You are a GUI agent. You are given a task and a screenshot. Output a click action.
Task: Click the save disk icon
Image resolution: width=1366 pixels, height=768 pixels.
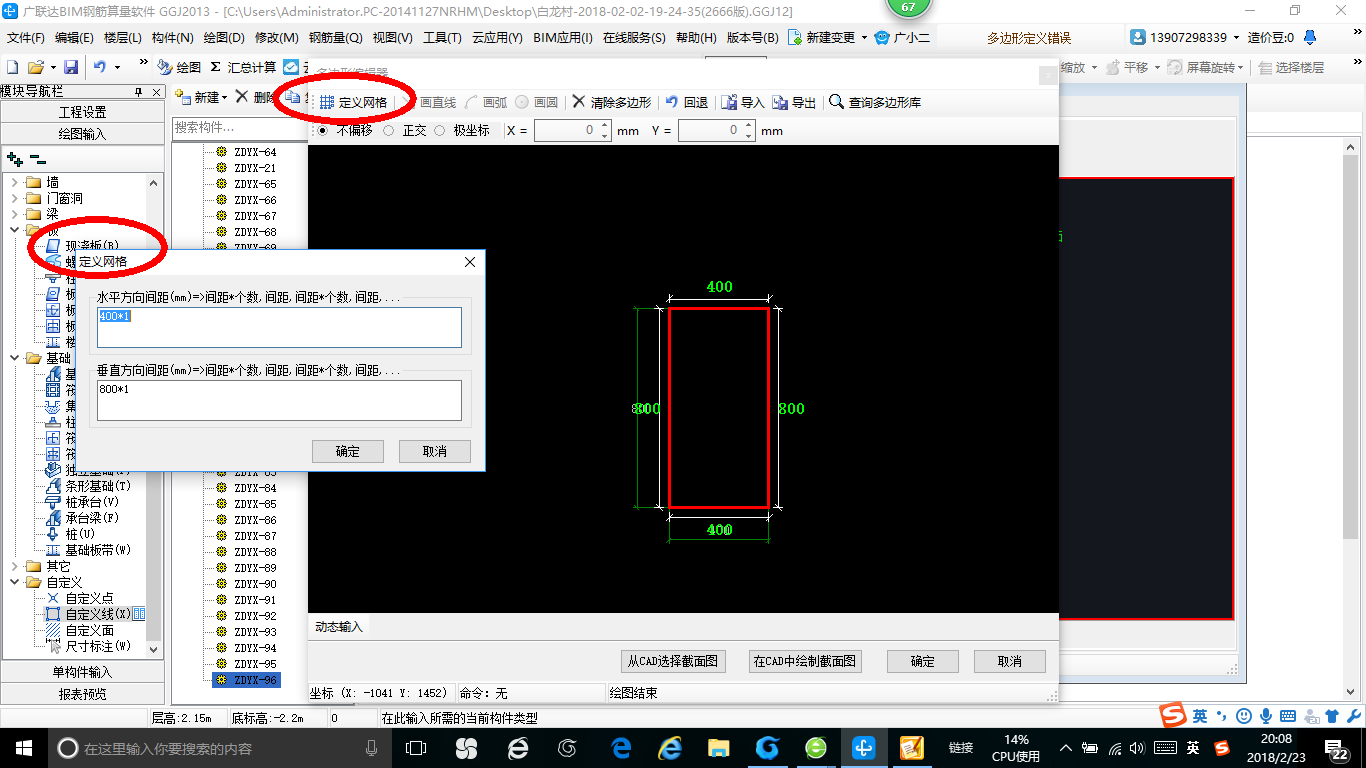coord(71,67)
